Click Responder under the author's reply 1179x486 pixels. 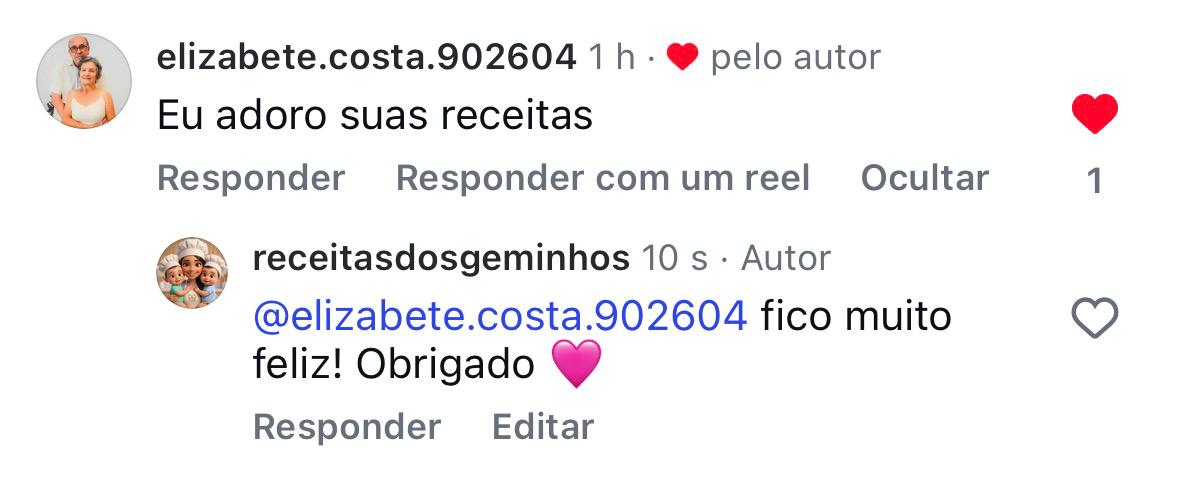347,427
